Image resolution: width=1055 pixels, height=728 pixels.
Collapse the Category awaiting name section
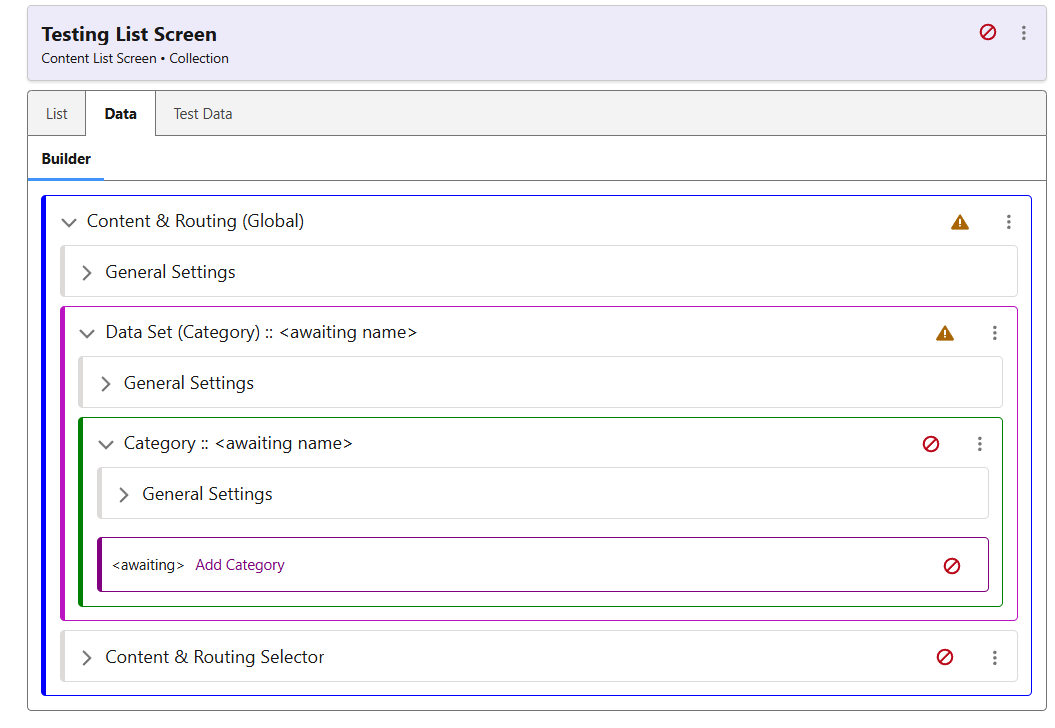click(106, 444)
